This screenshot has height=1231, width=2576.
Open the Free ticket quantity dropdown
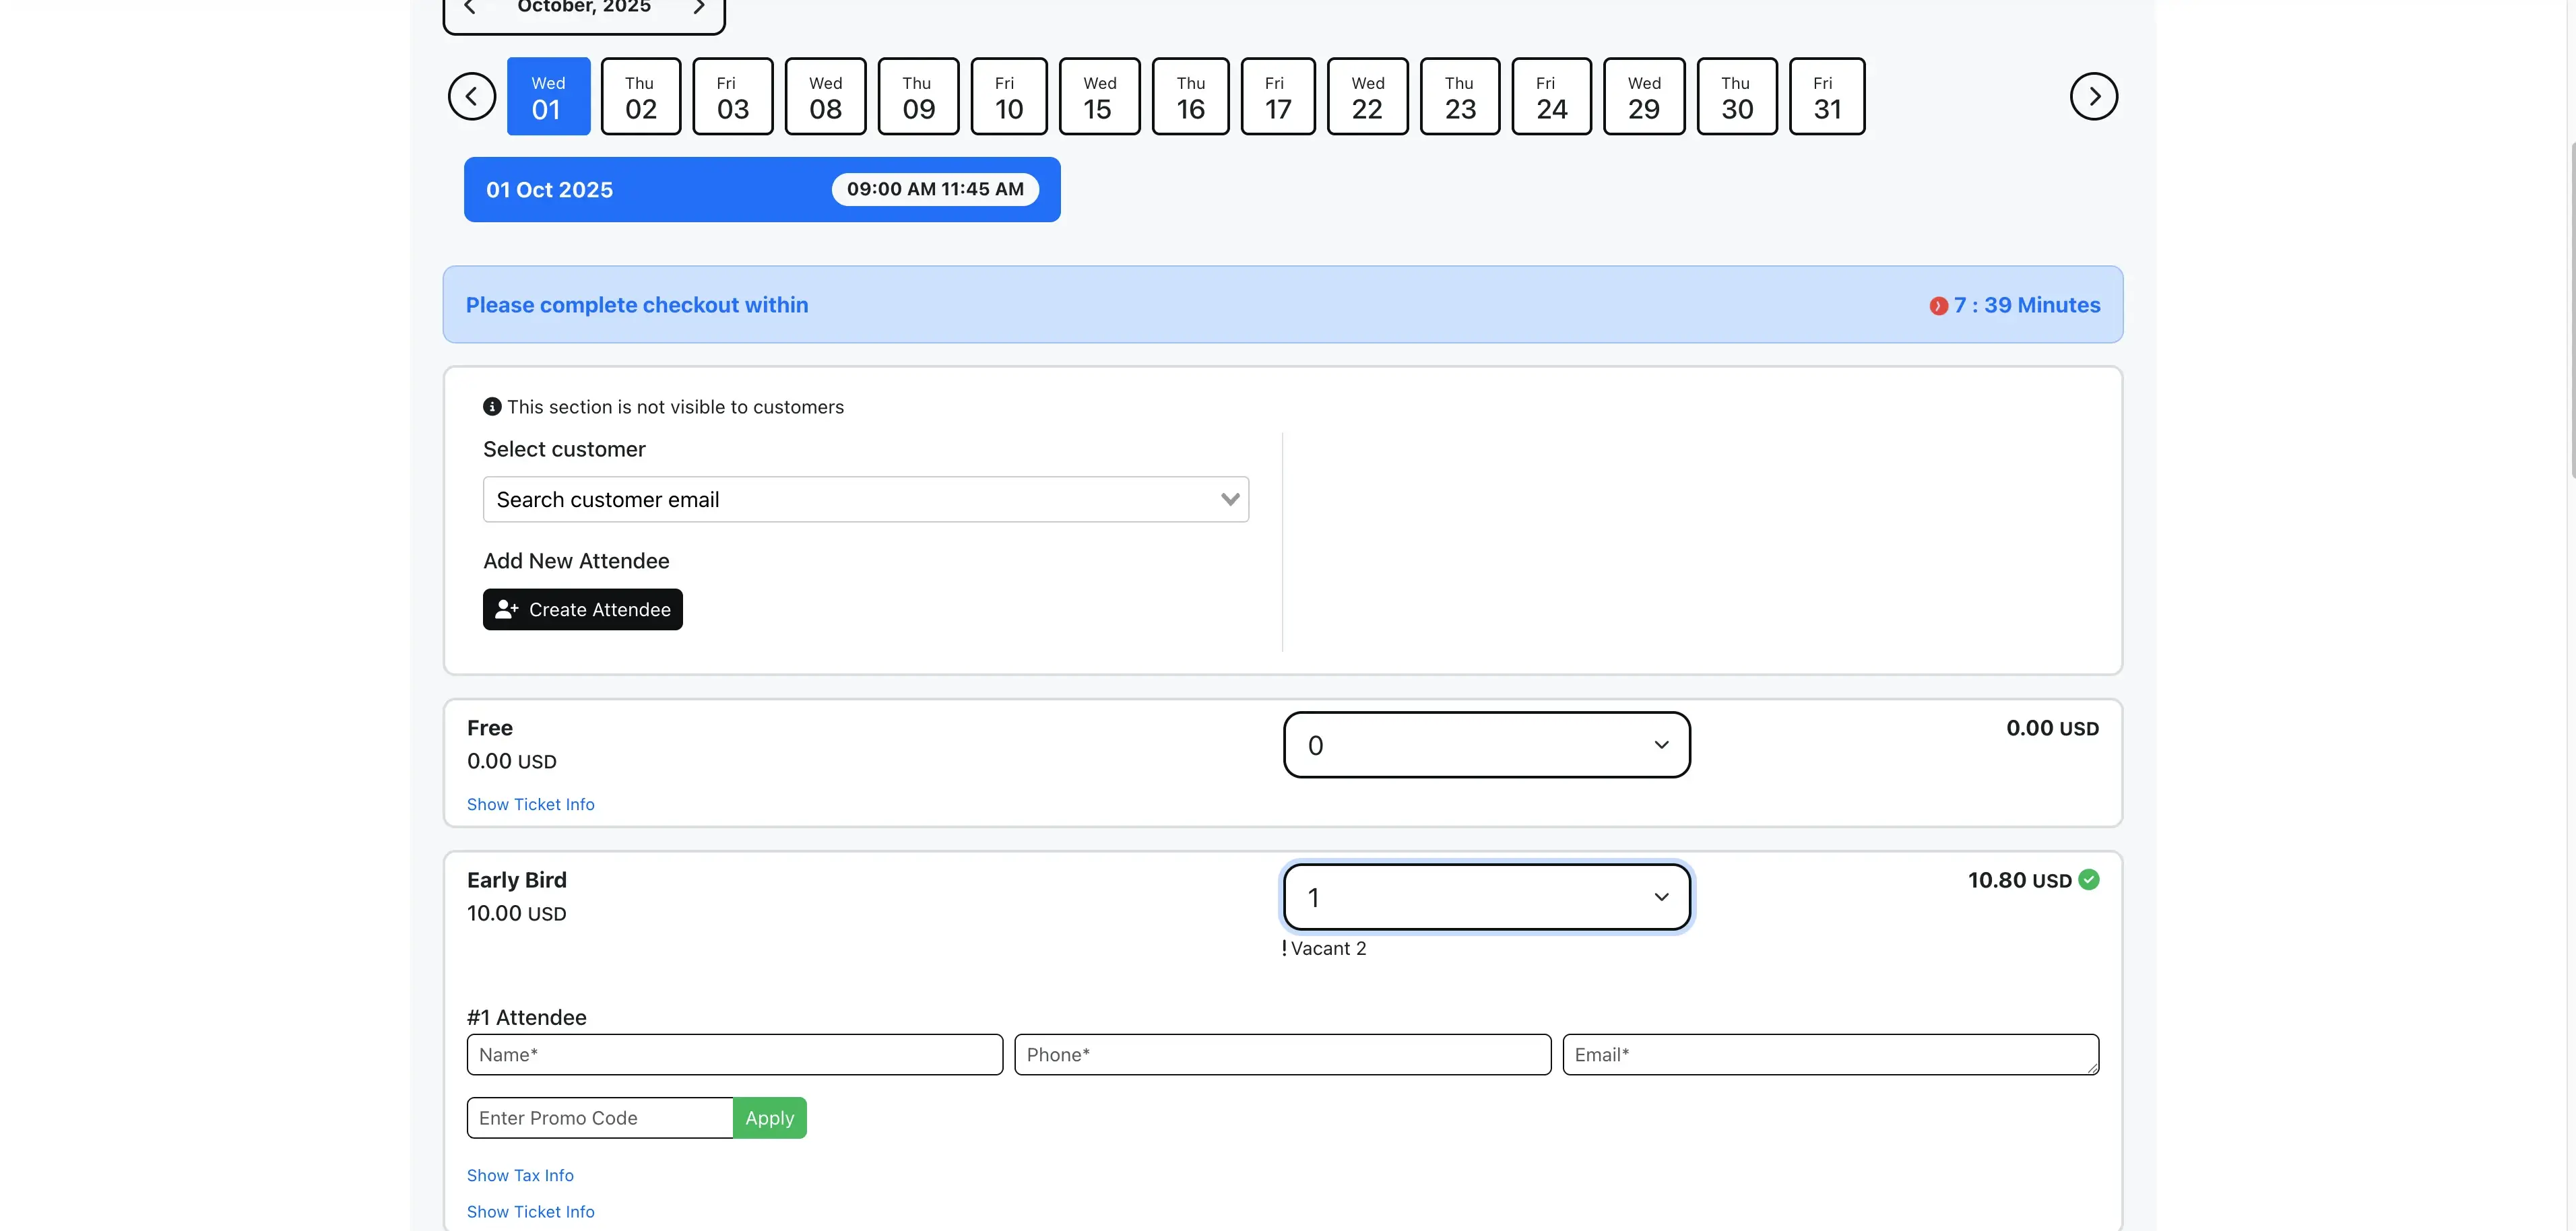1486,744
